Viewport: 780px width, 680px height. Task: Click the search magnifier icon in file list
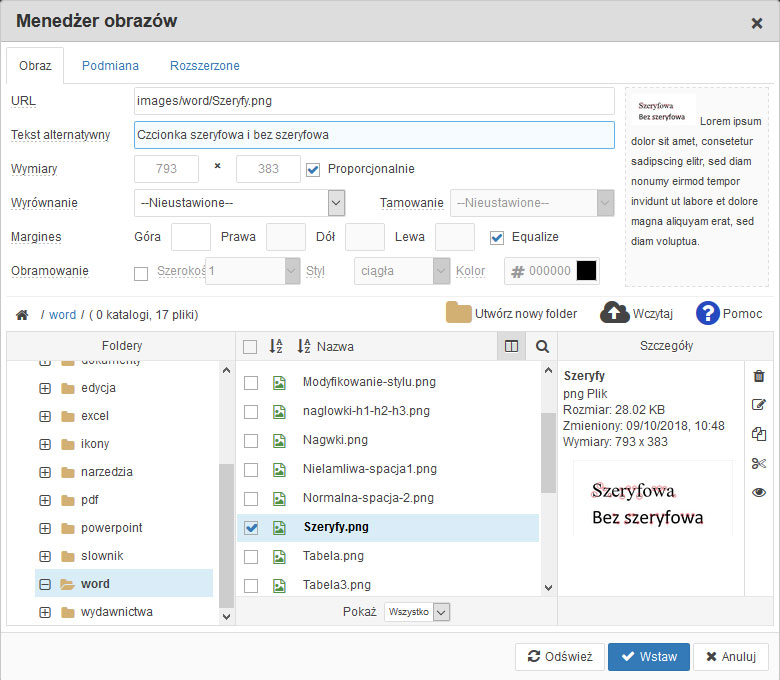(542, 347)
